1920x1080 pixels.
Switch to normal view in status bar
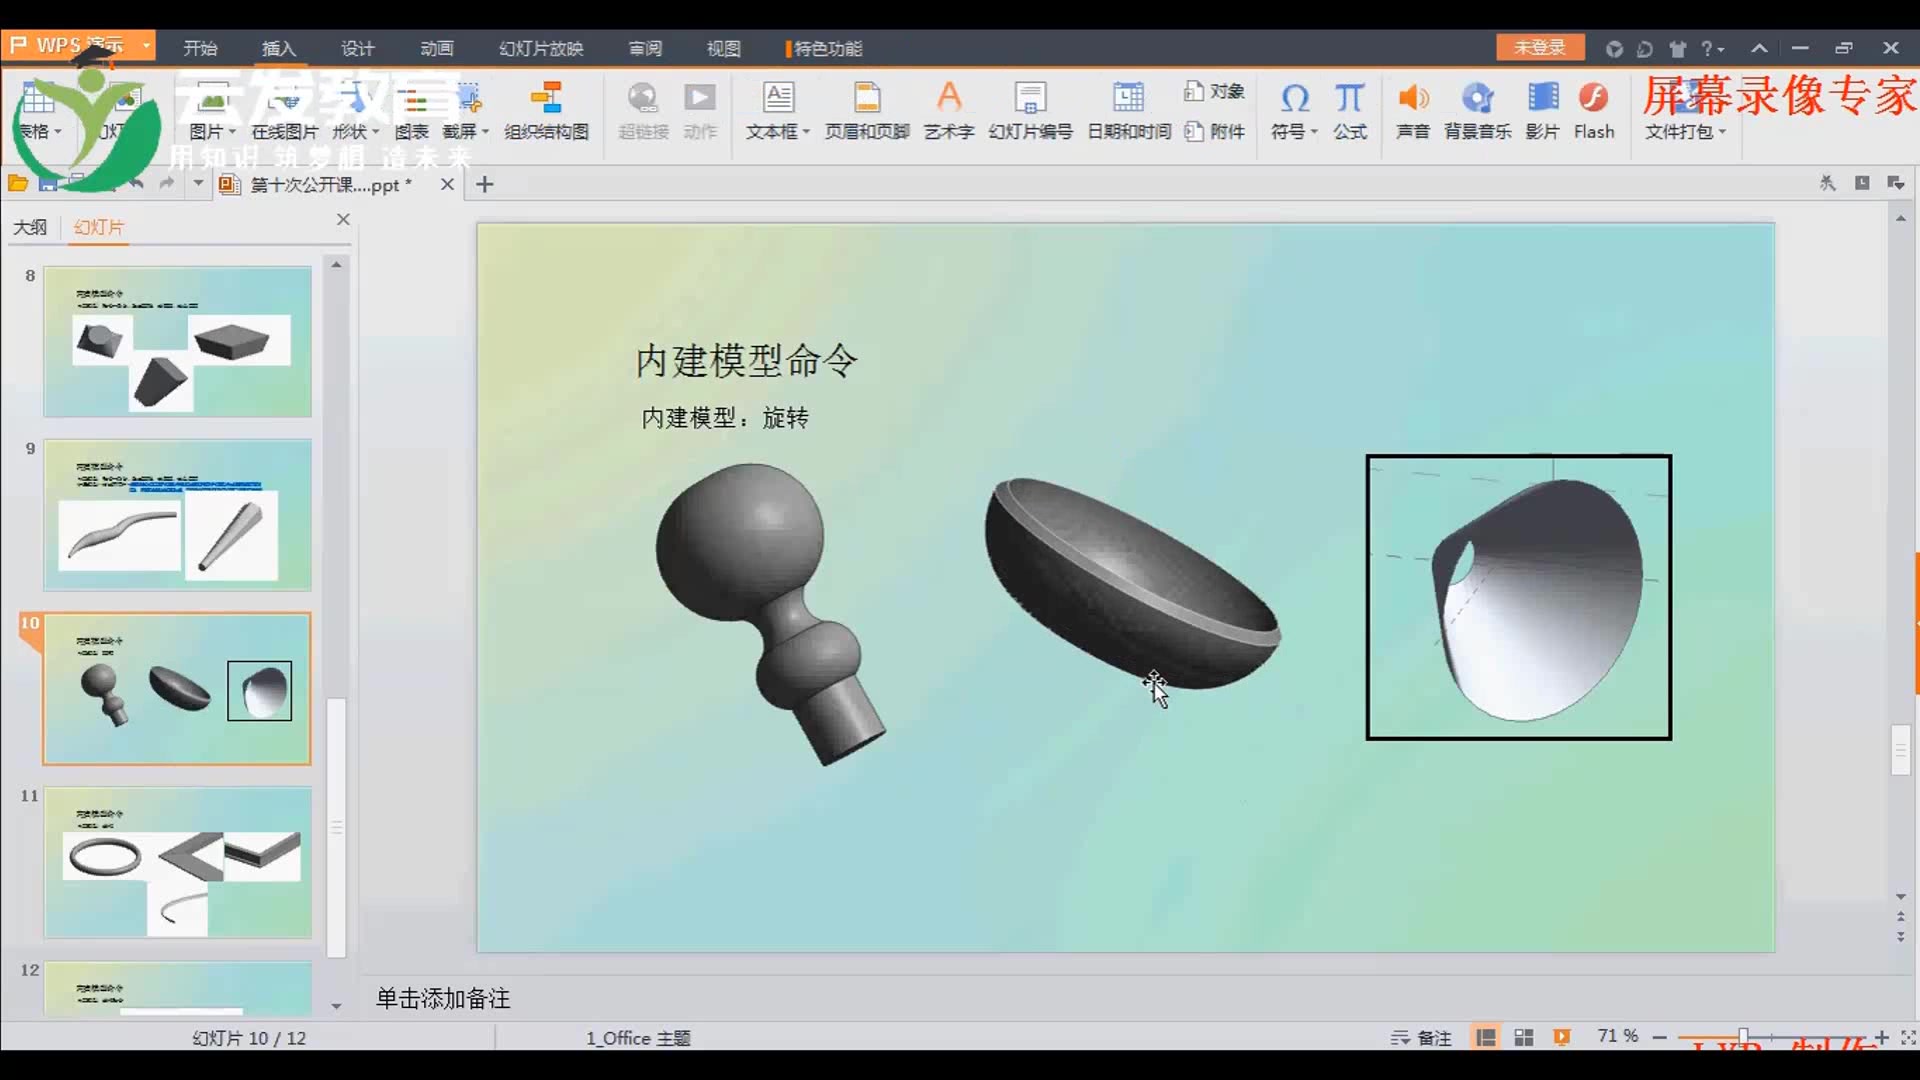point(1486,1038)
